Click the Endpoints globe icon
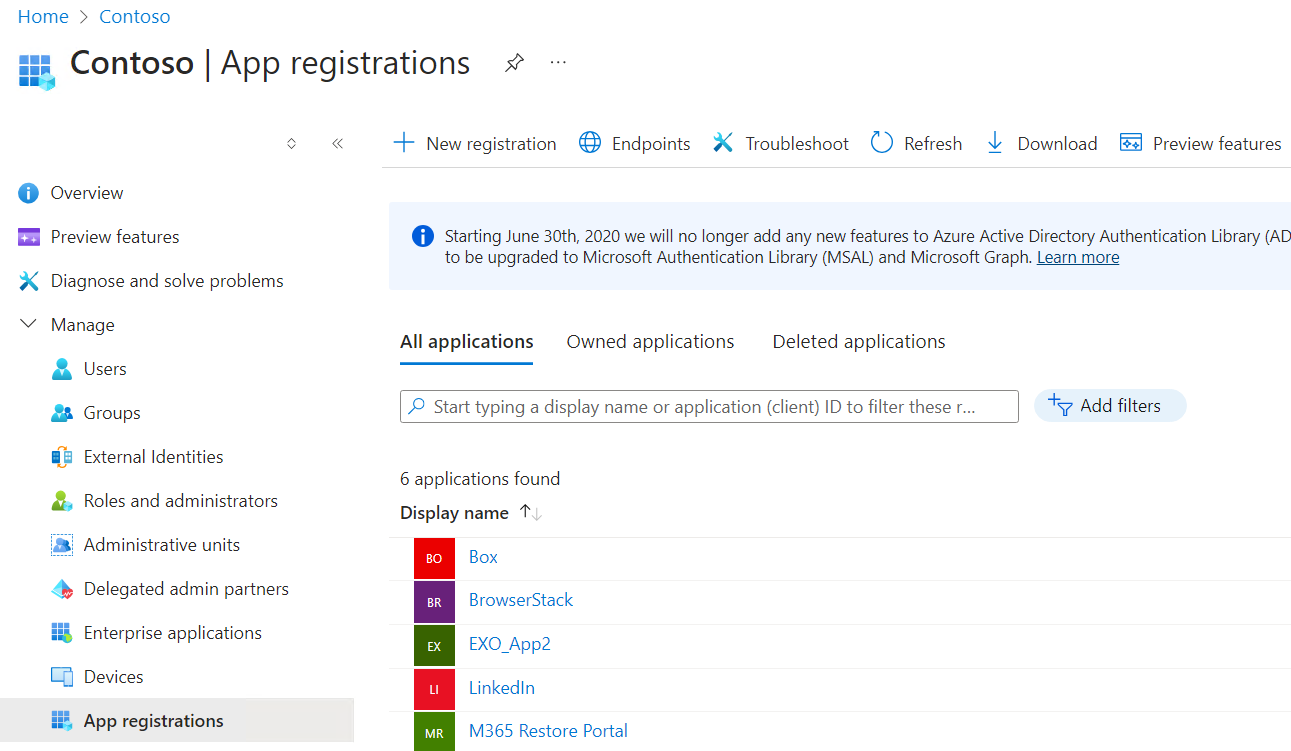This screenshot has width=1291, height=751. 590,143
